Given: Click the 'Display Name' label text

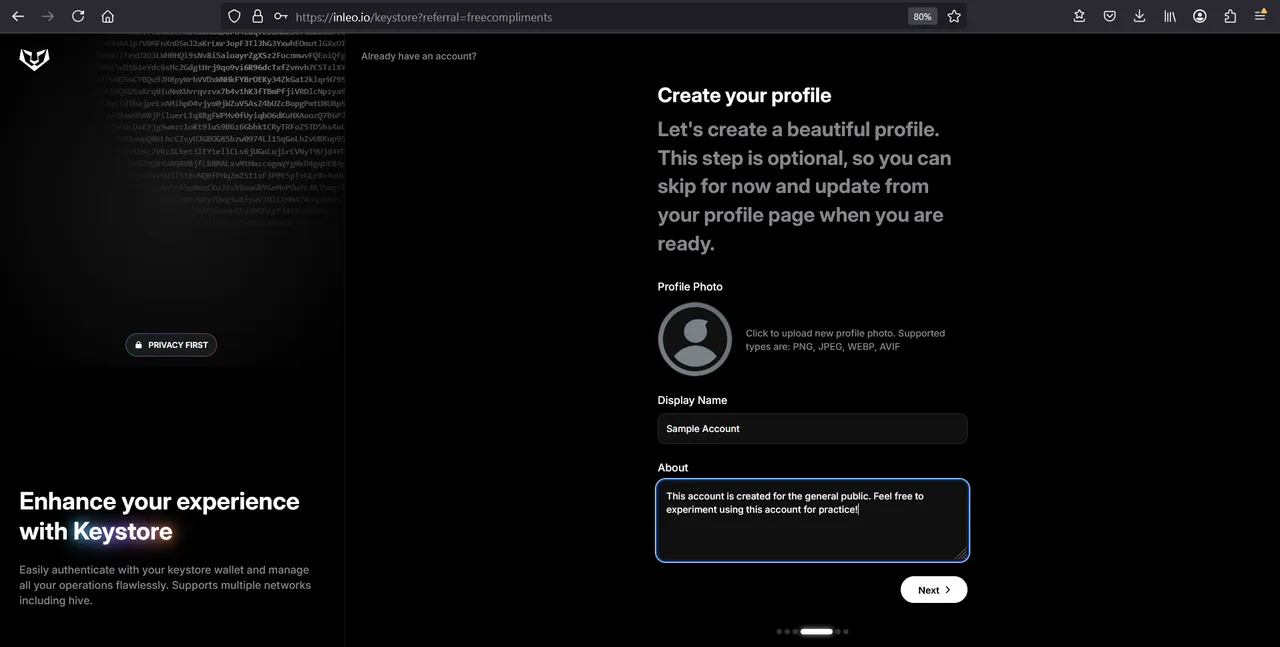Looking at the screenshot, I should tap(692, 400).
